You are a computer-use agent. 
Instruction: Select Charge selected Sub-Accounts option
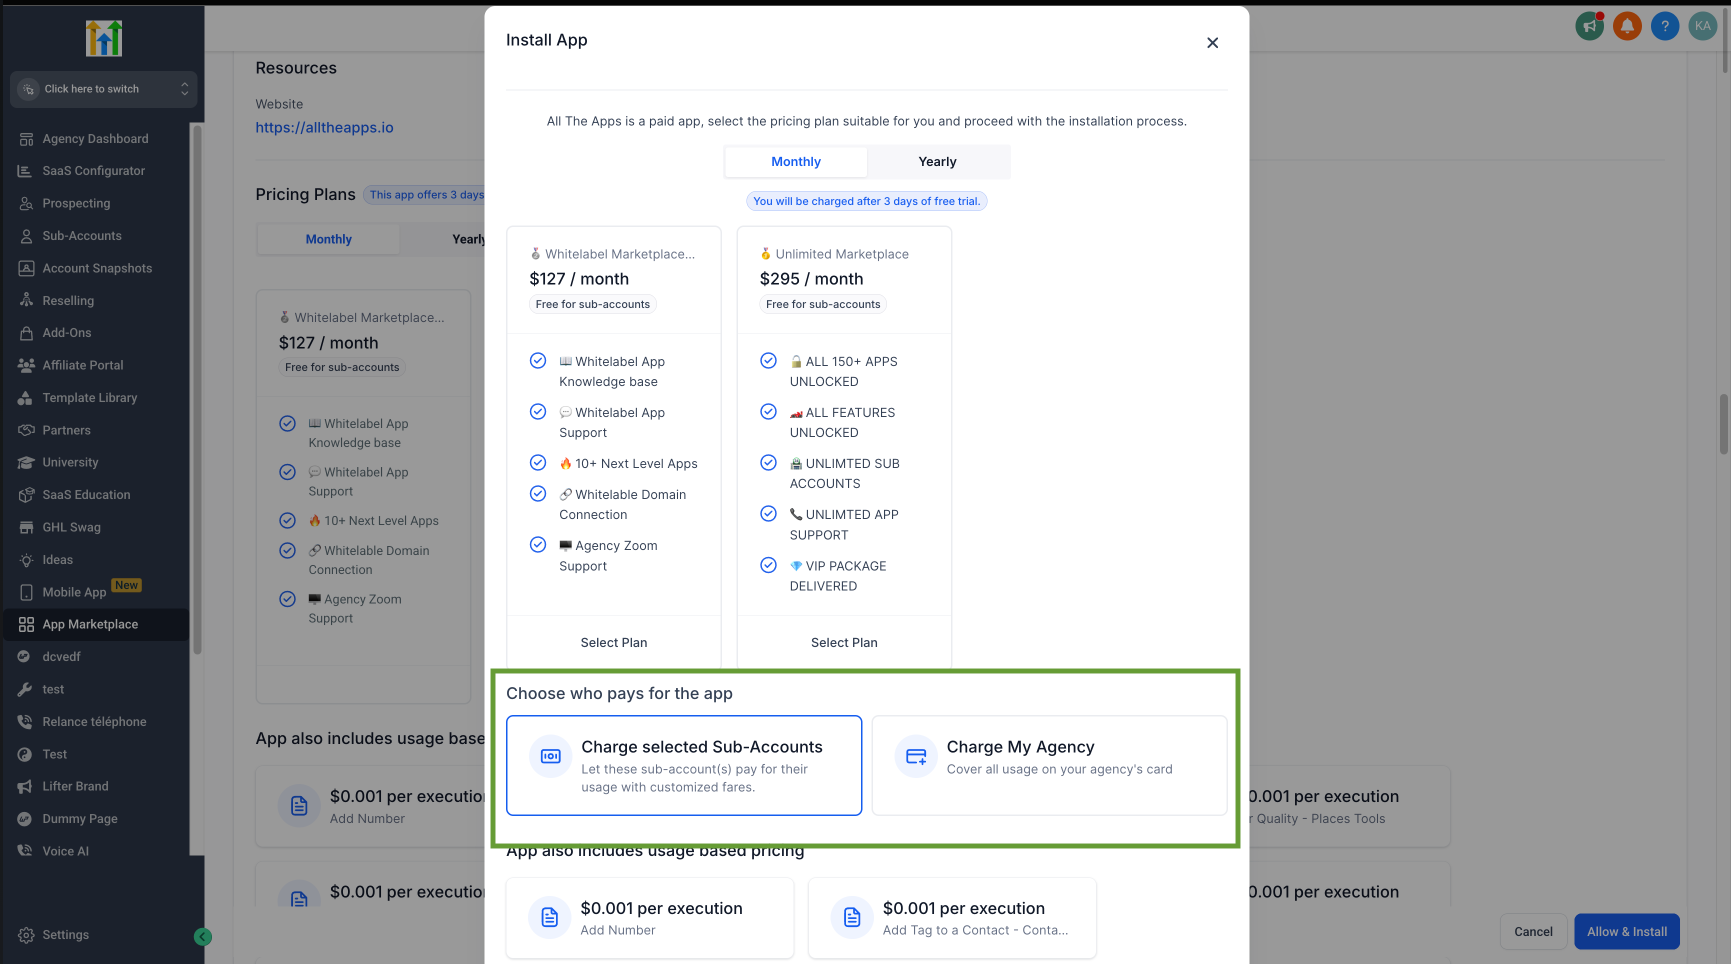pyautogui.click(x=684, y=765)
